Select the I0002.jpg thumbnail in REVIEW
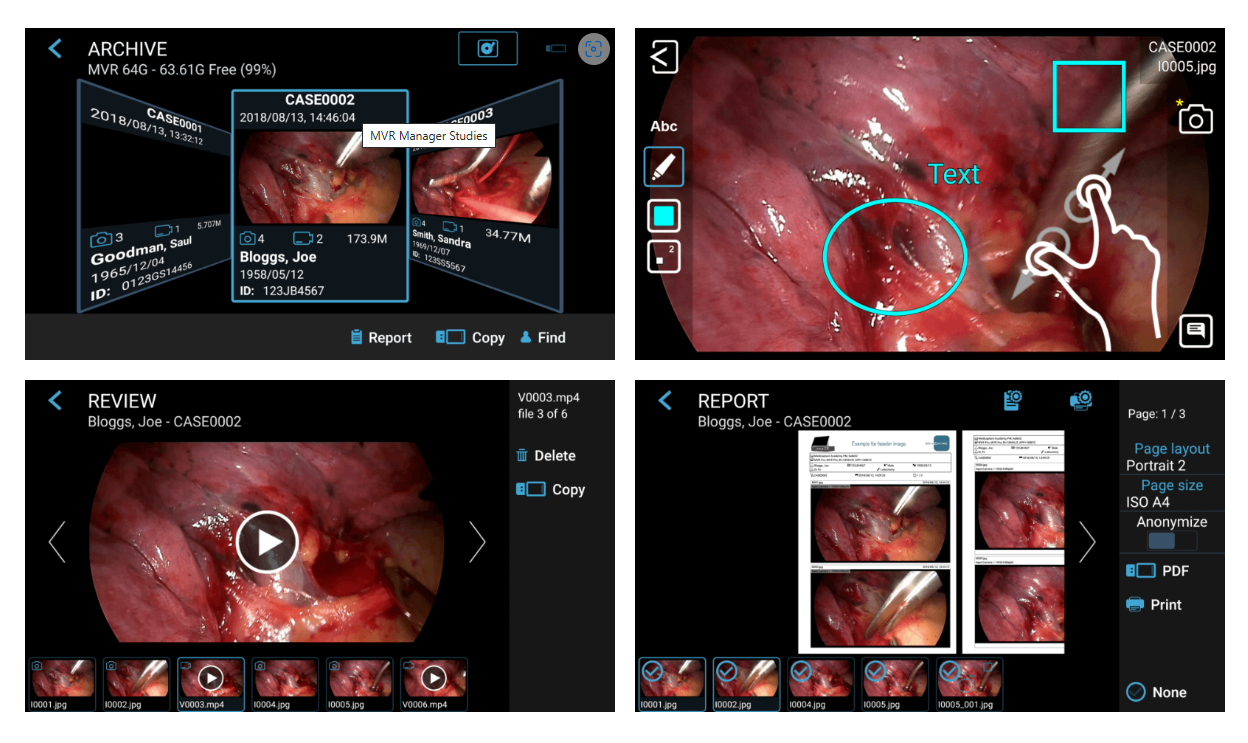1248x743 pixels. 136,684
